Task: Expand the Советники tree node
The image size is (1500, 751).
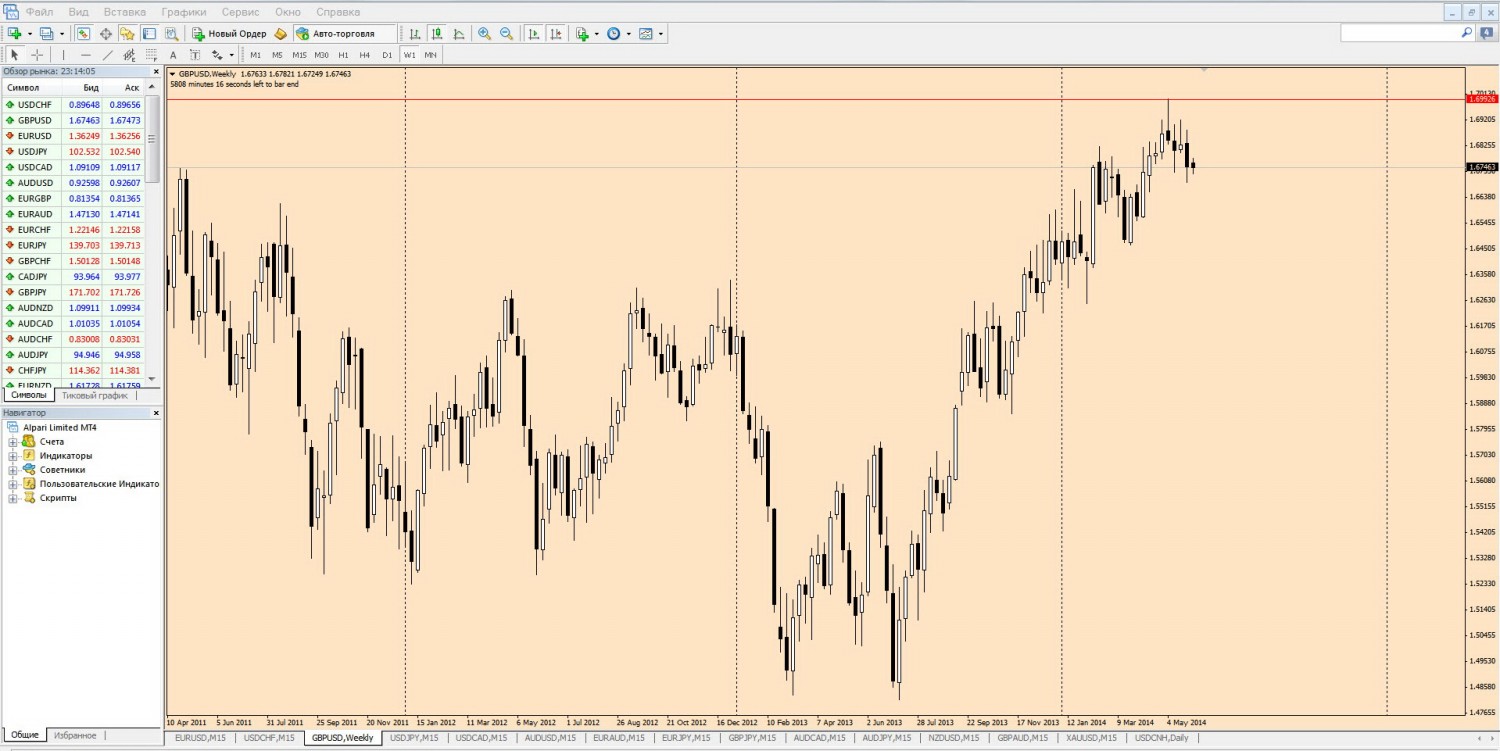Action: (x=13, y=470)
